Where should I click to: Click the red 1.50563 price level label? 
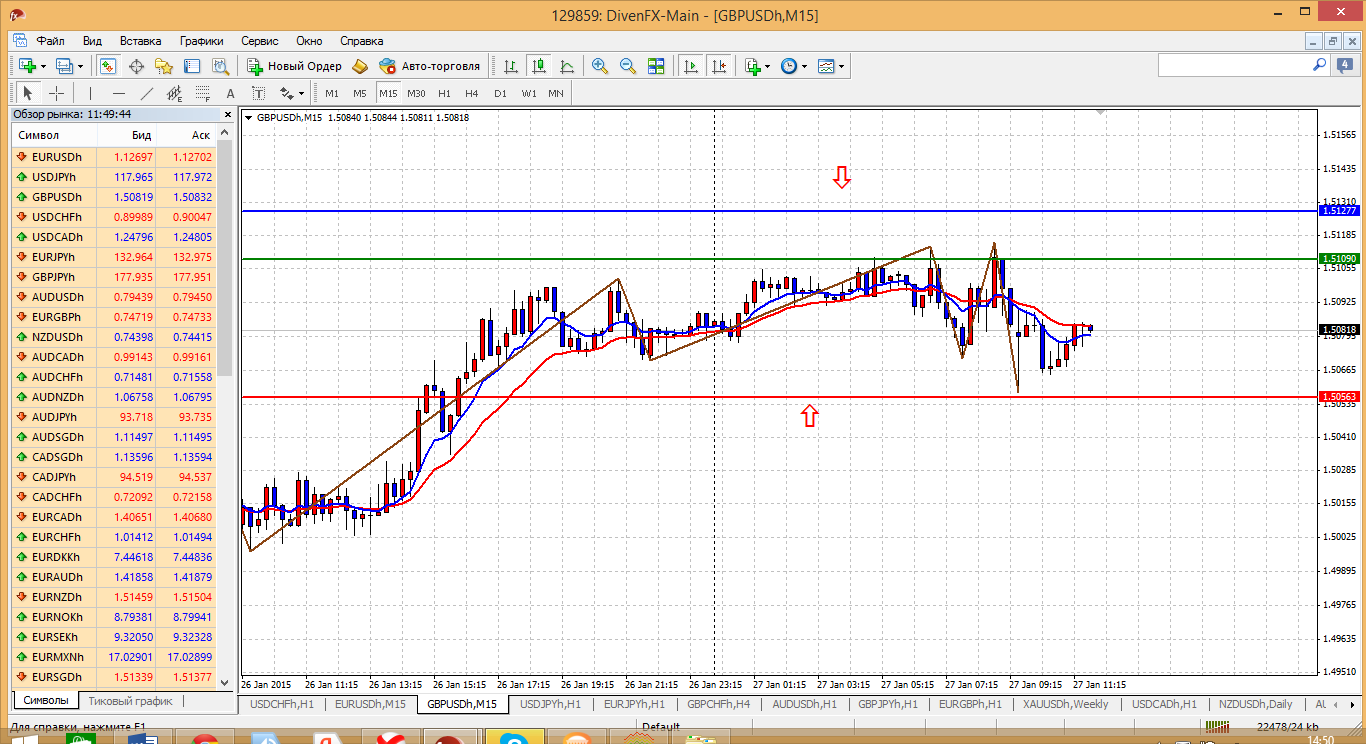click(1338, 397)
